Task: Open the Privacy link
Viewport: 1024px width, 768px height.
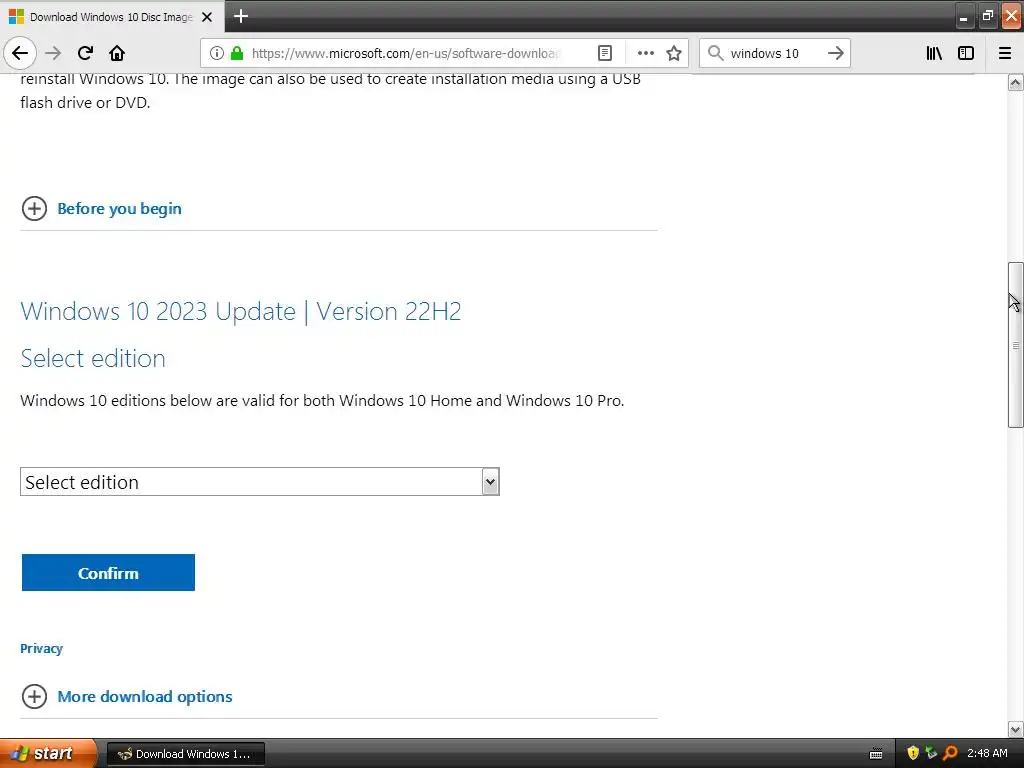Action: coord(41,648)
